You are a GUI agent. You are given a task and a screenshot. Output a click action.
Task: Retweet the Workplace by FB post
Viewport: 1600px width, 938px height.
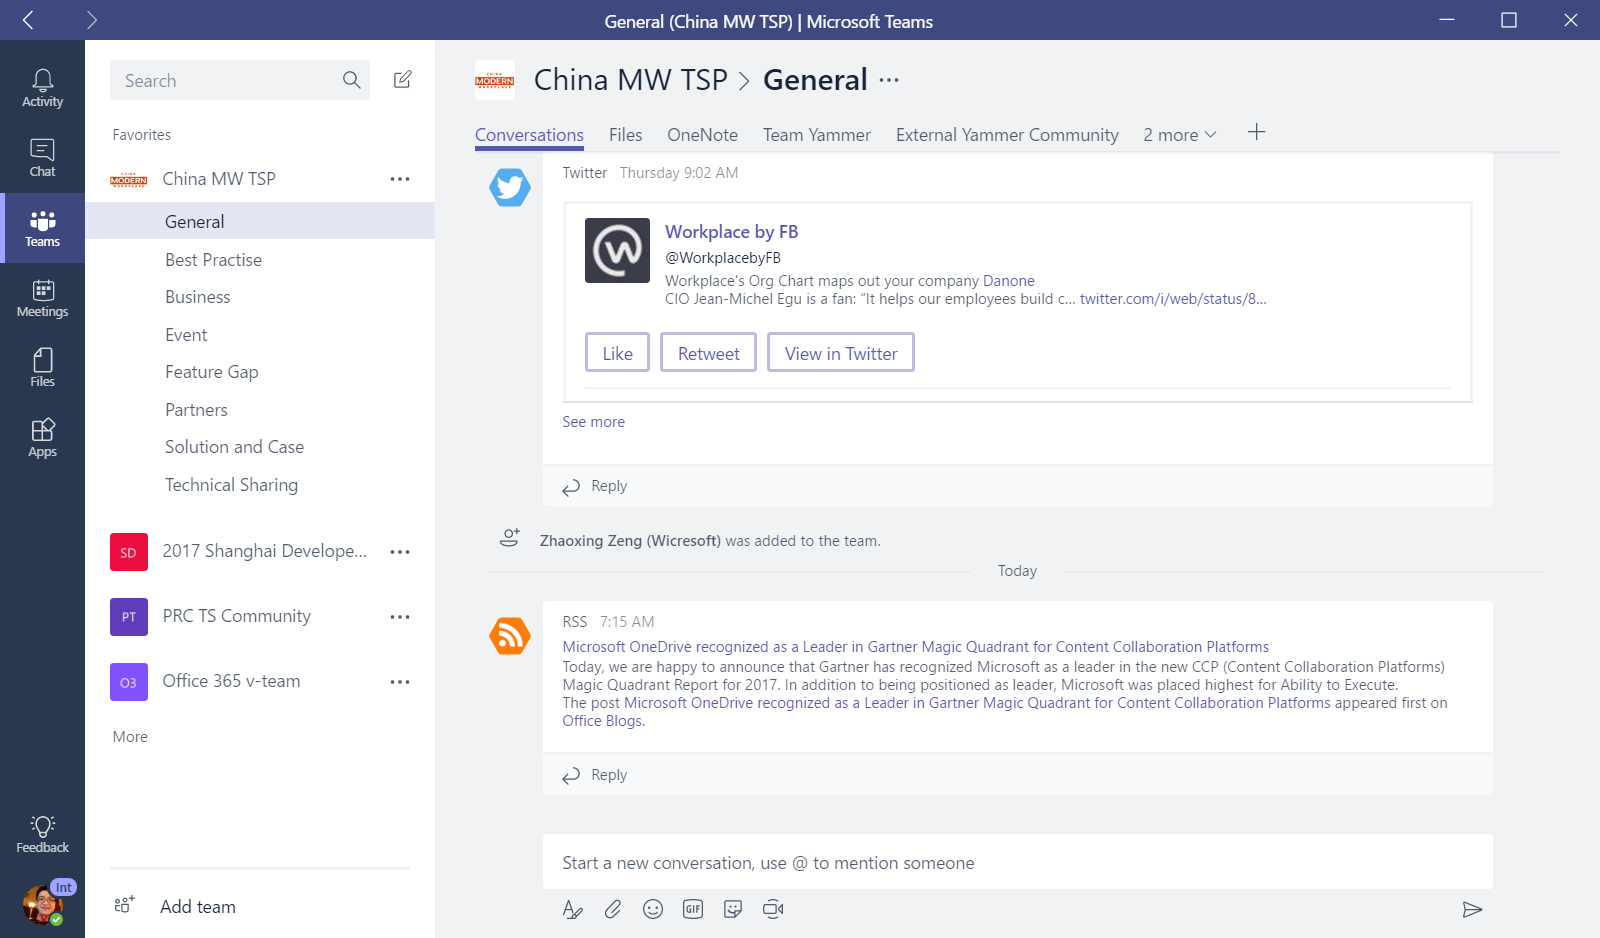tap(708, 352)
